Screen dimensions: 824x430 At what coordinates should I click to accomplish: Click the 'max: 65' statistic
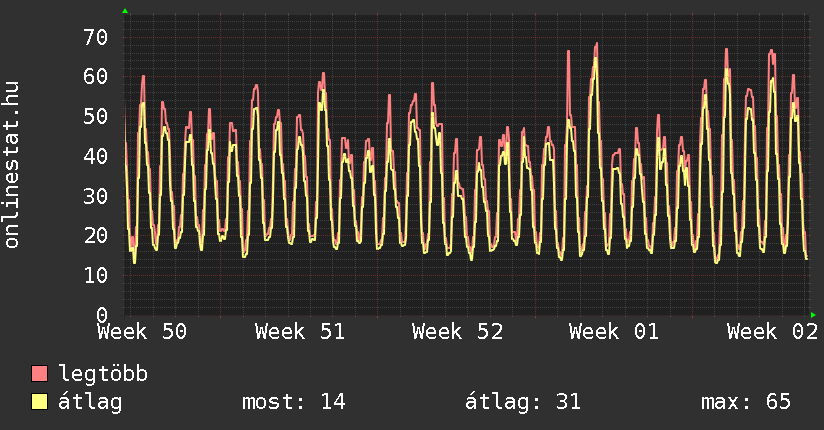tap(746, 402)
